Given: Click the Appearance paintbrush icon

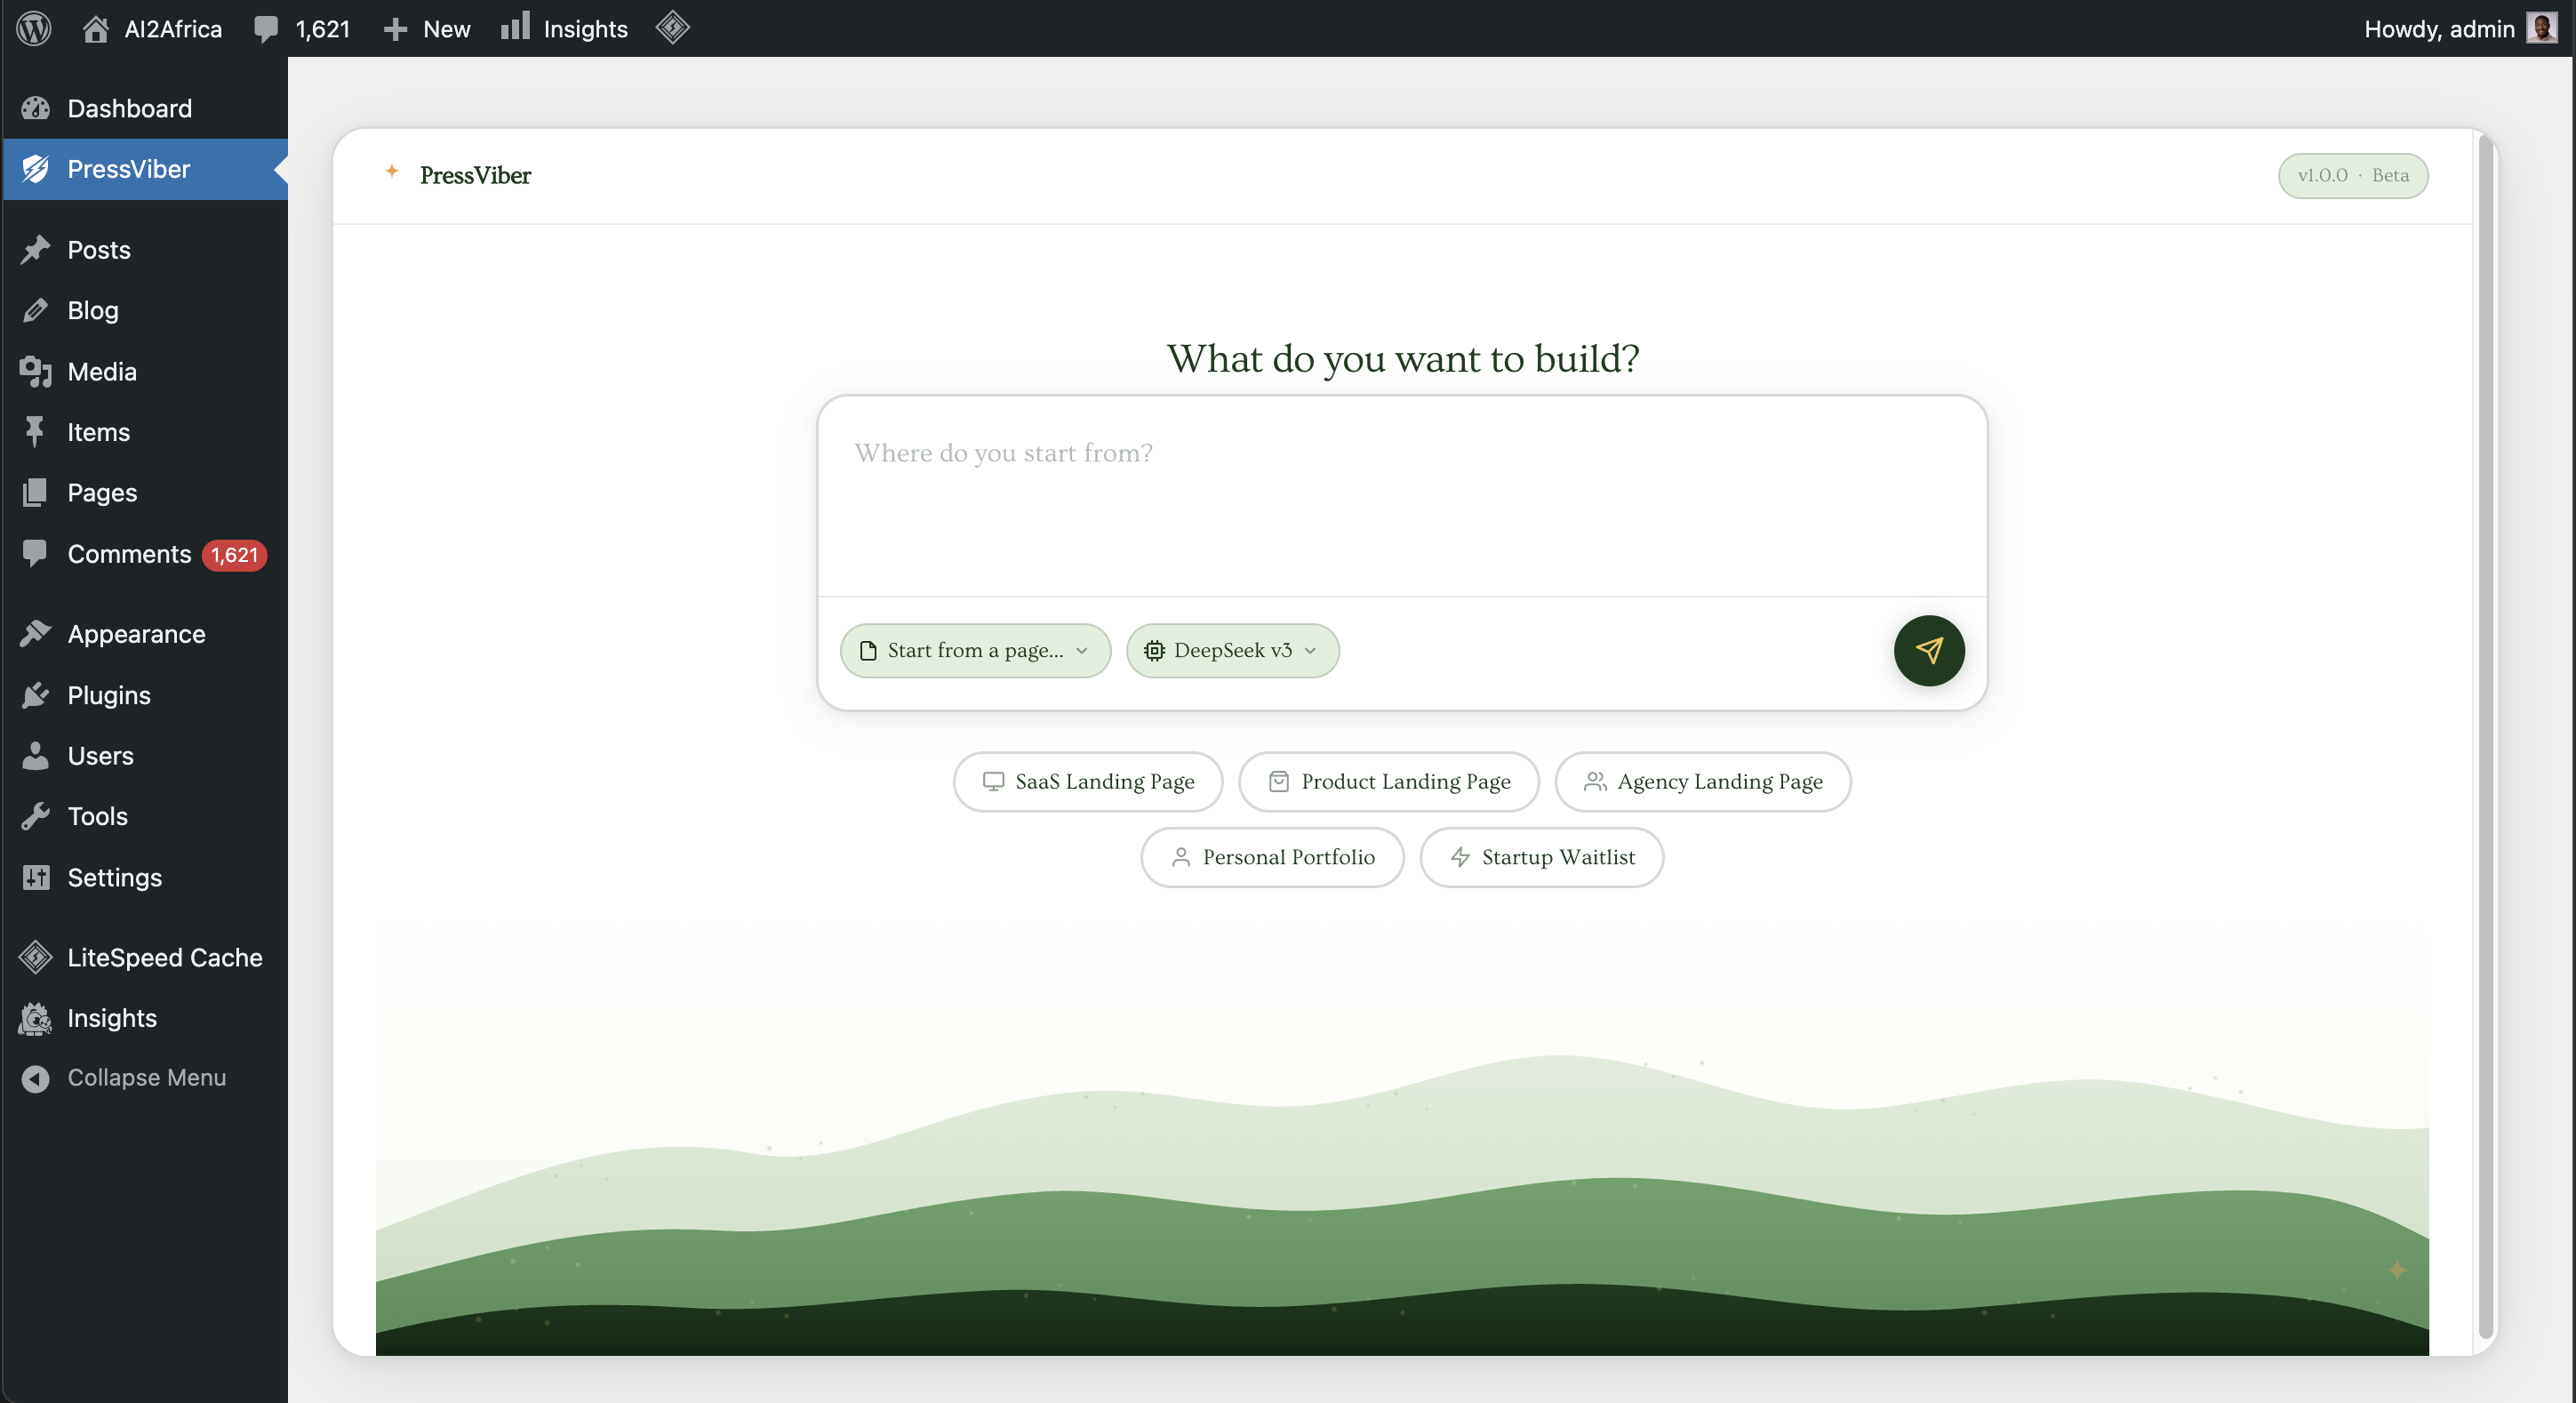Looking at the screenshot, I should click(x=35, y=633).
